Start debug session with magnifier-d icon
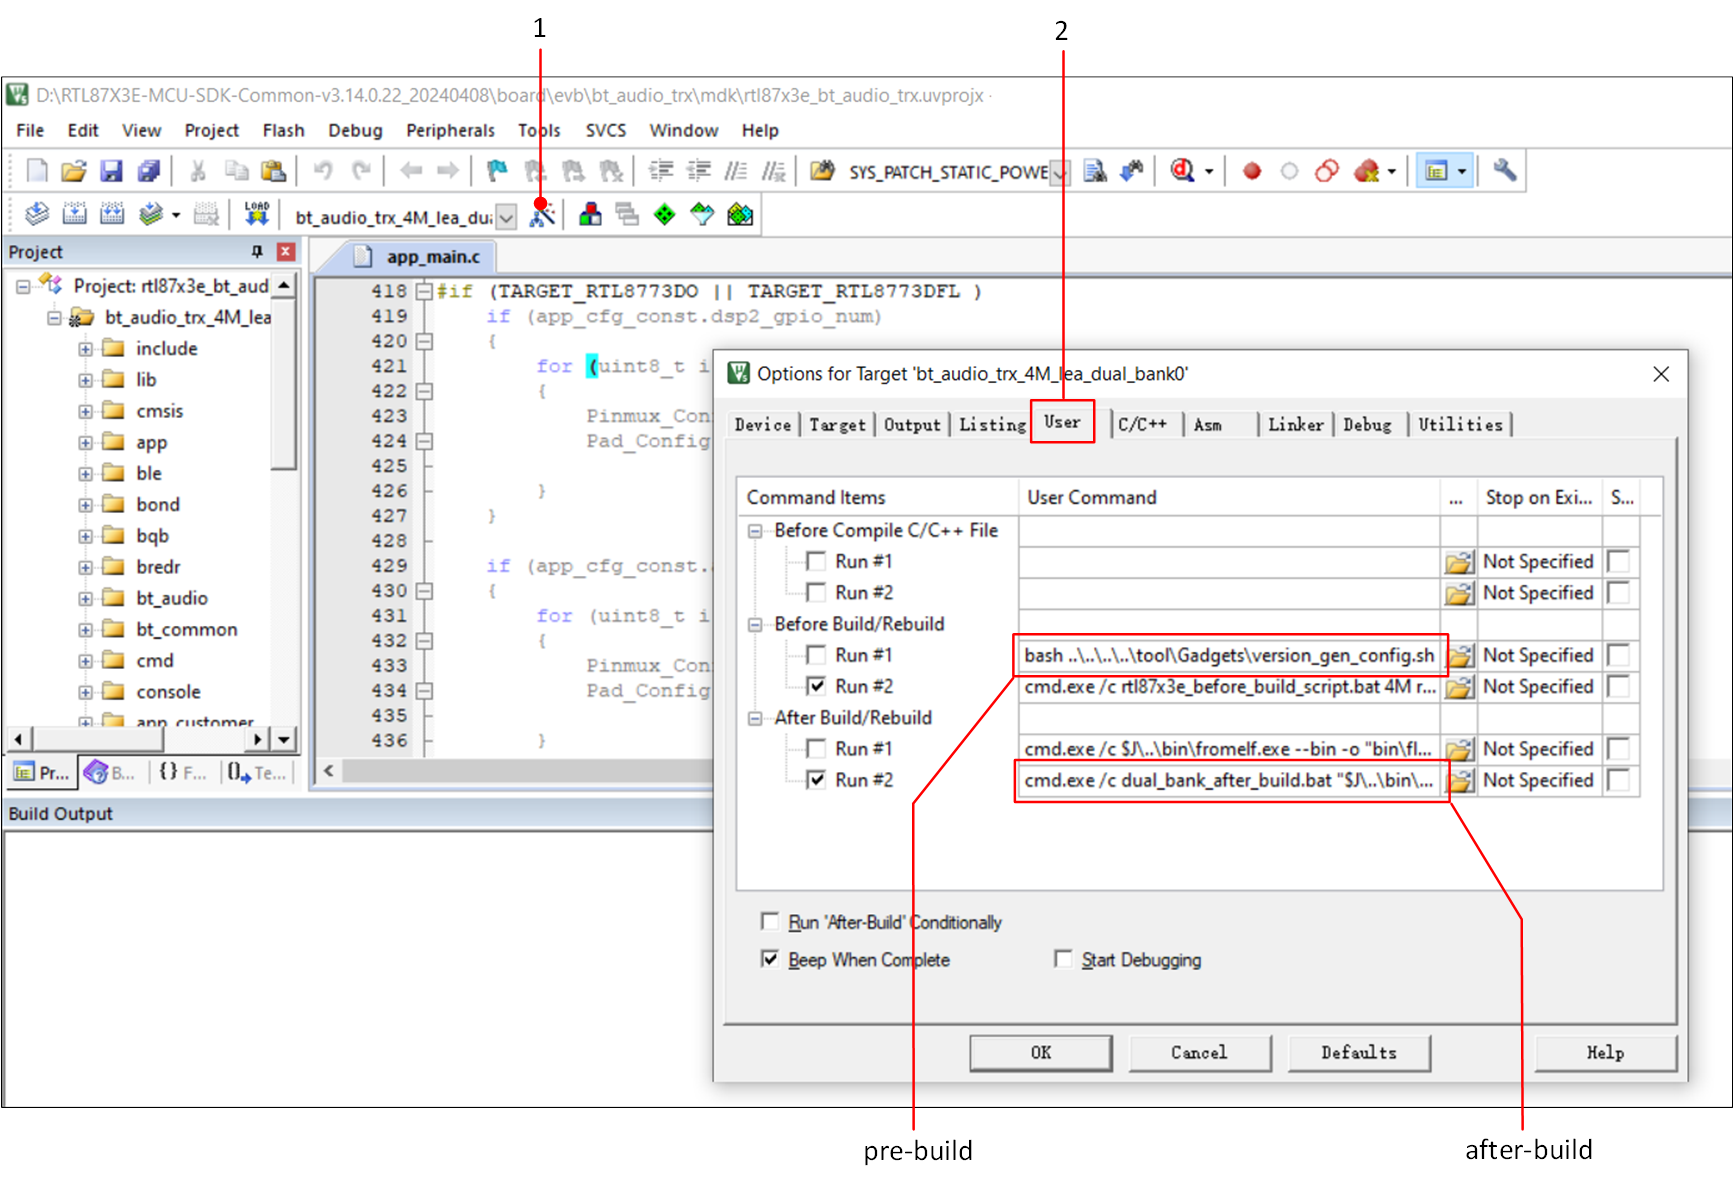The image size is (1734, 1184). (x=1183, y=171)
